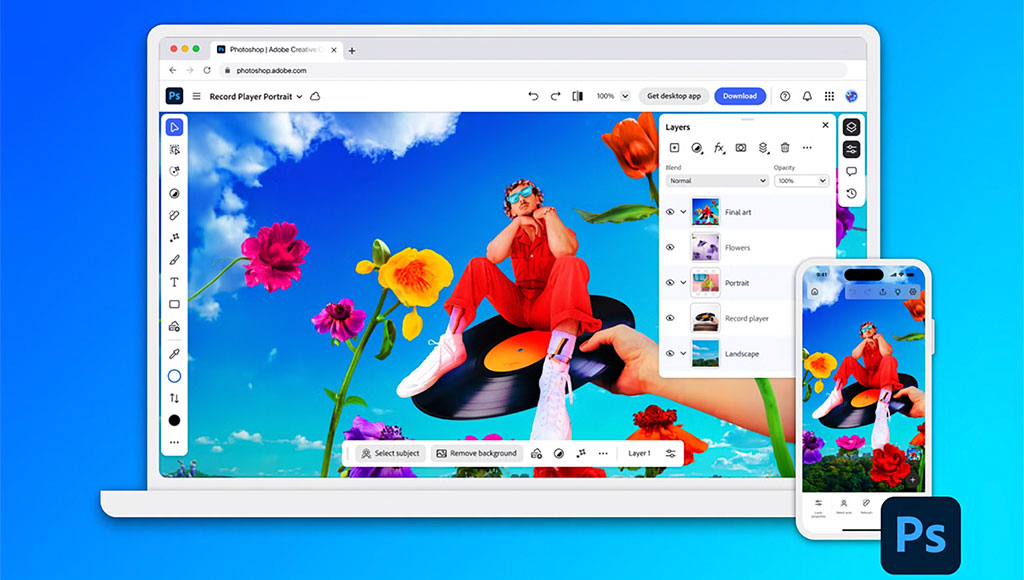
Task: Select the Rectangle shape tool
Action: (x=174, y=304)
